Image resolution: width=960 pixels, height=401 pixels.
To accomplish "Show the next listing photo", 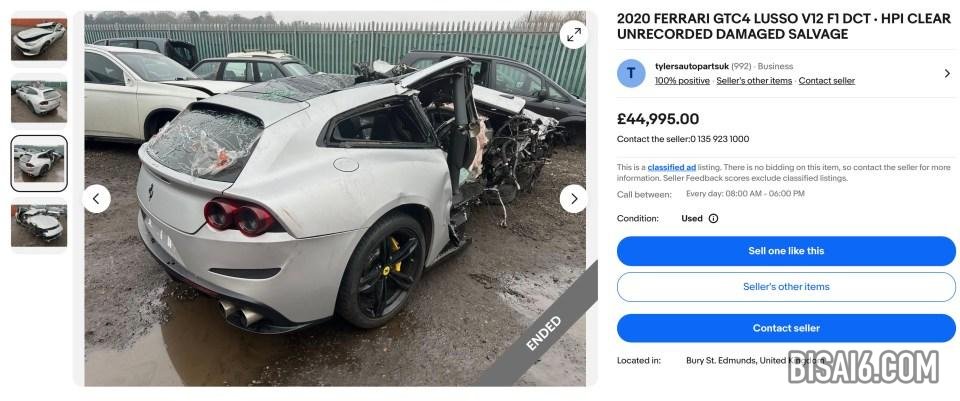I will pos(574,199).
